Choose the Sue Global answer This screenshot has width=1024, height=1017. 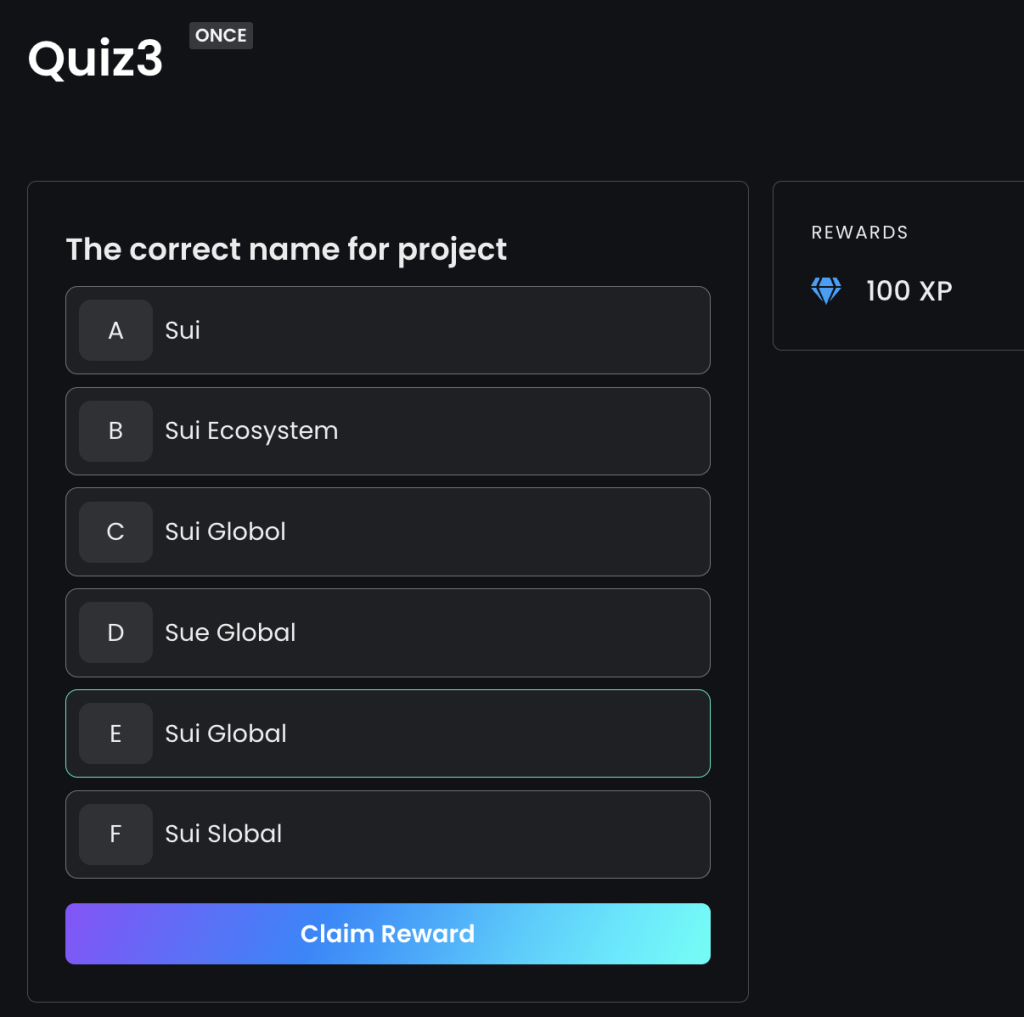pyautogui.click(x=388, y=632)
